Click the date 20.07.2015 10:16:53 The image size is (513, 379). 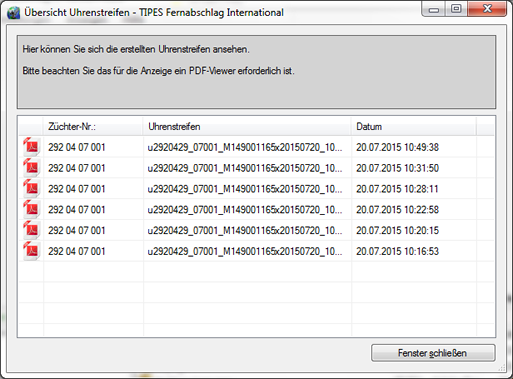[x=397, y=251]
